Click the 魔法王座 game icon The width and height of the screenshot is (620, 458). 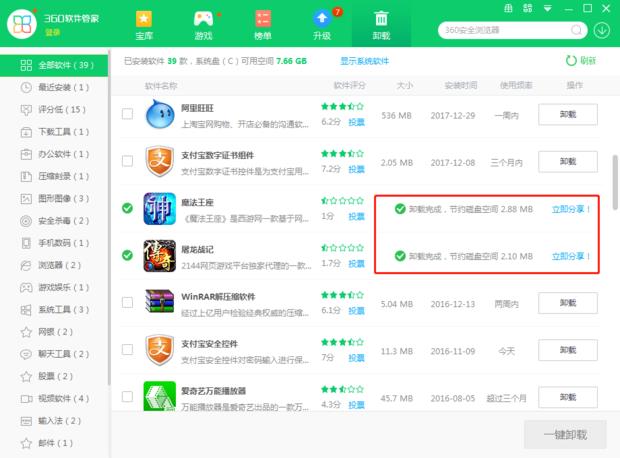coord(160,208)
